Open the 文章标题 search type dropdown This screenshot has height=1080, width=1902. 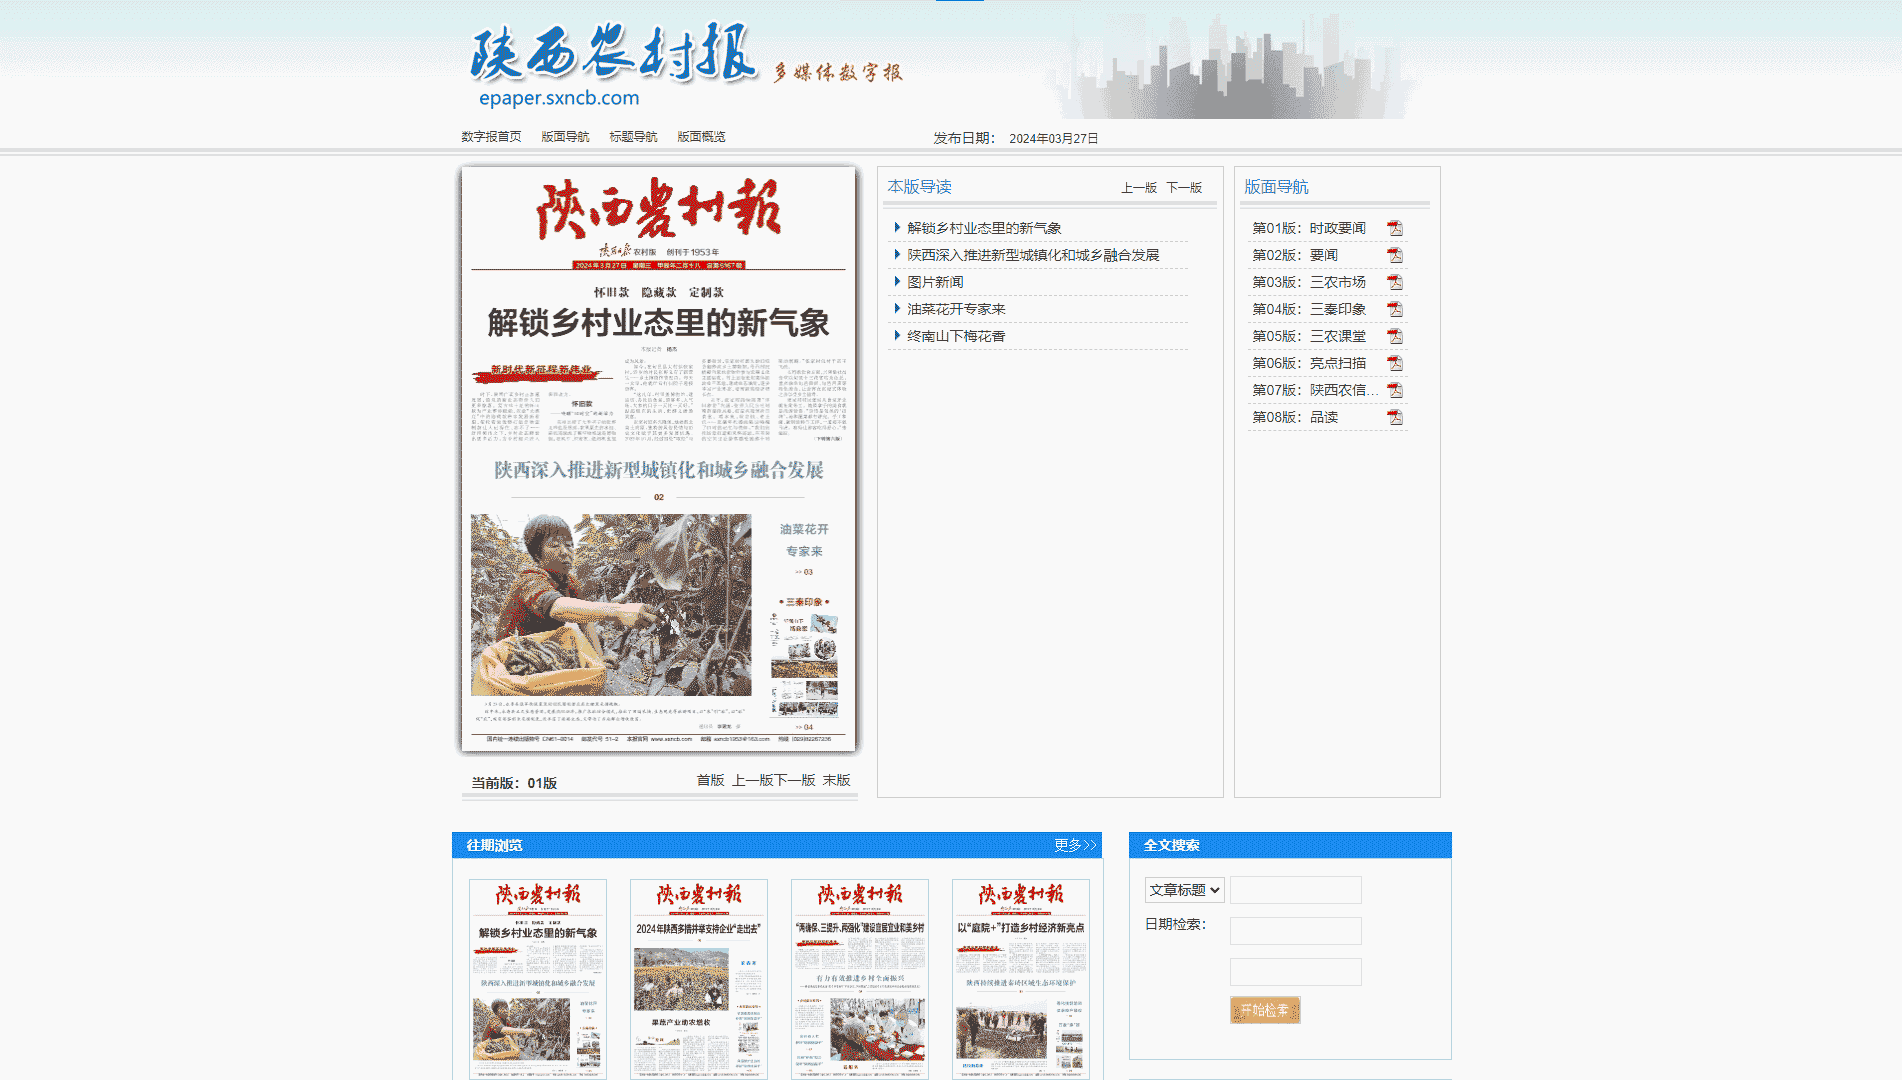pos(1184,890)
